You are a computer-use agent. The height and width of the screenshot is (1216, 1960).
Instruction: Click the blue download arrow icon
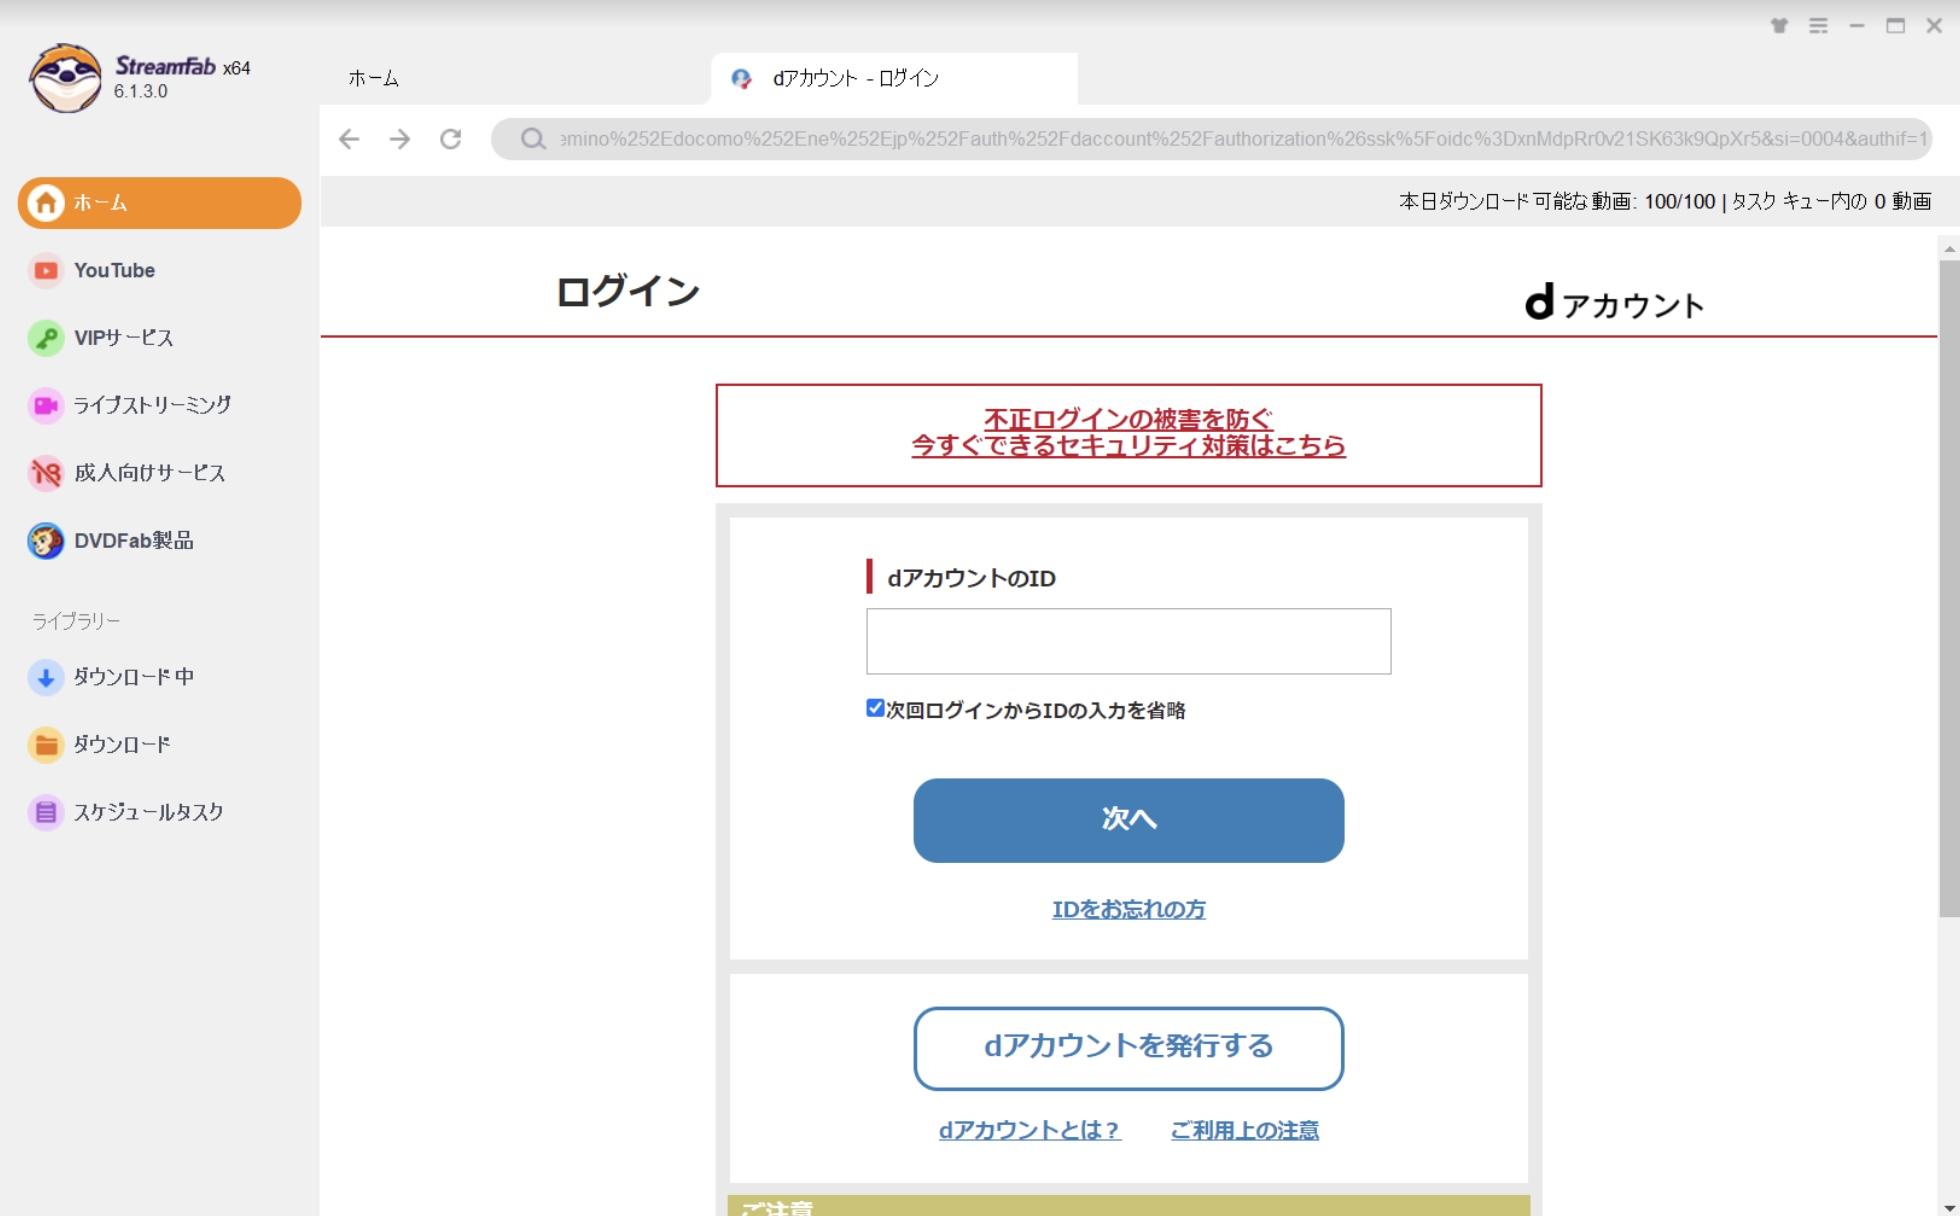coord(45,677)
